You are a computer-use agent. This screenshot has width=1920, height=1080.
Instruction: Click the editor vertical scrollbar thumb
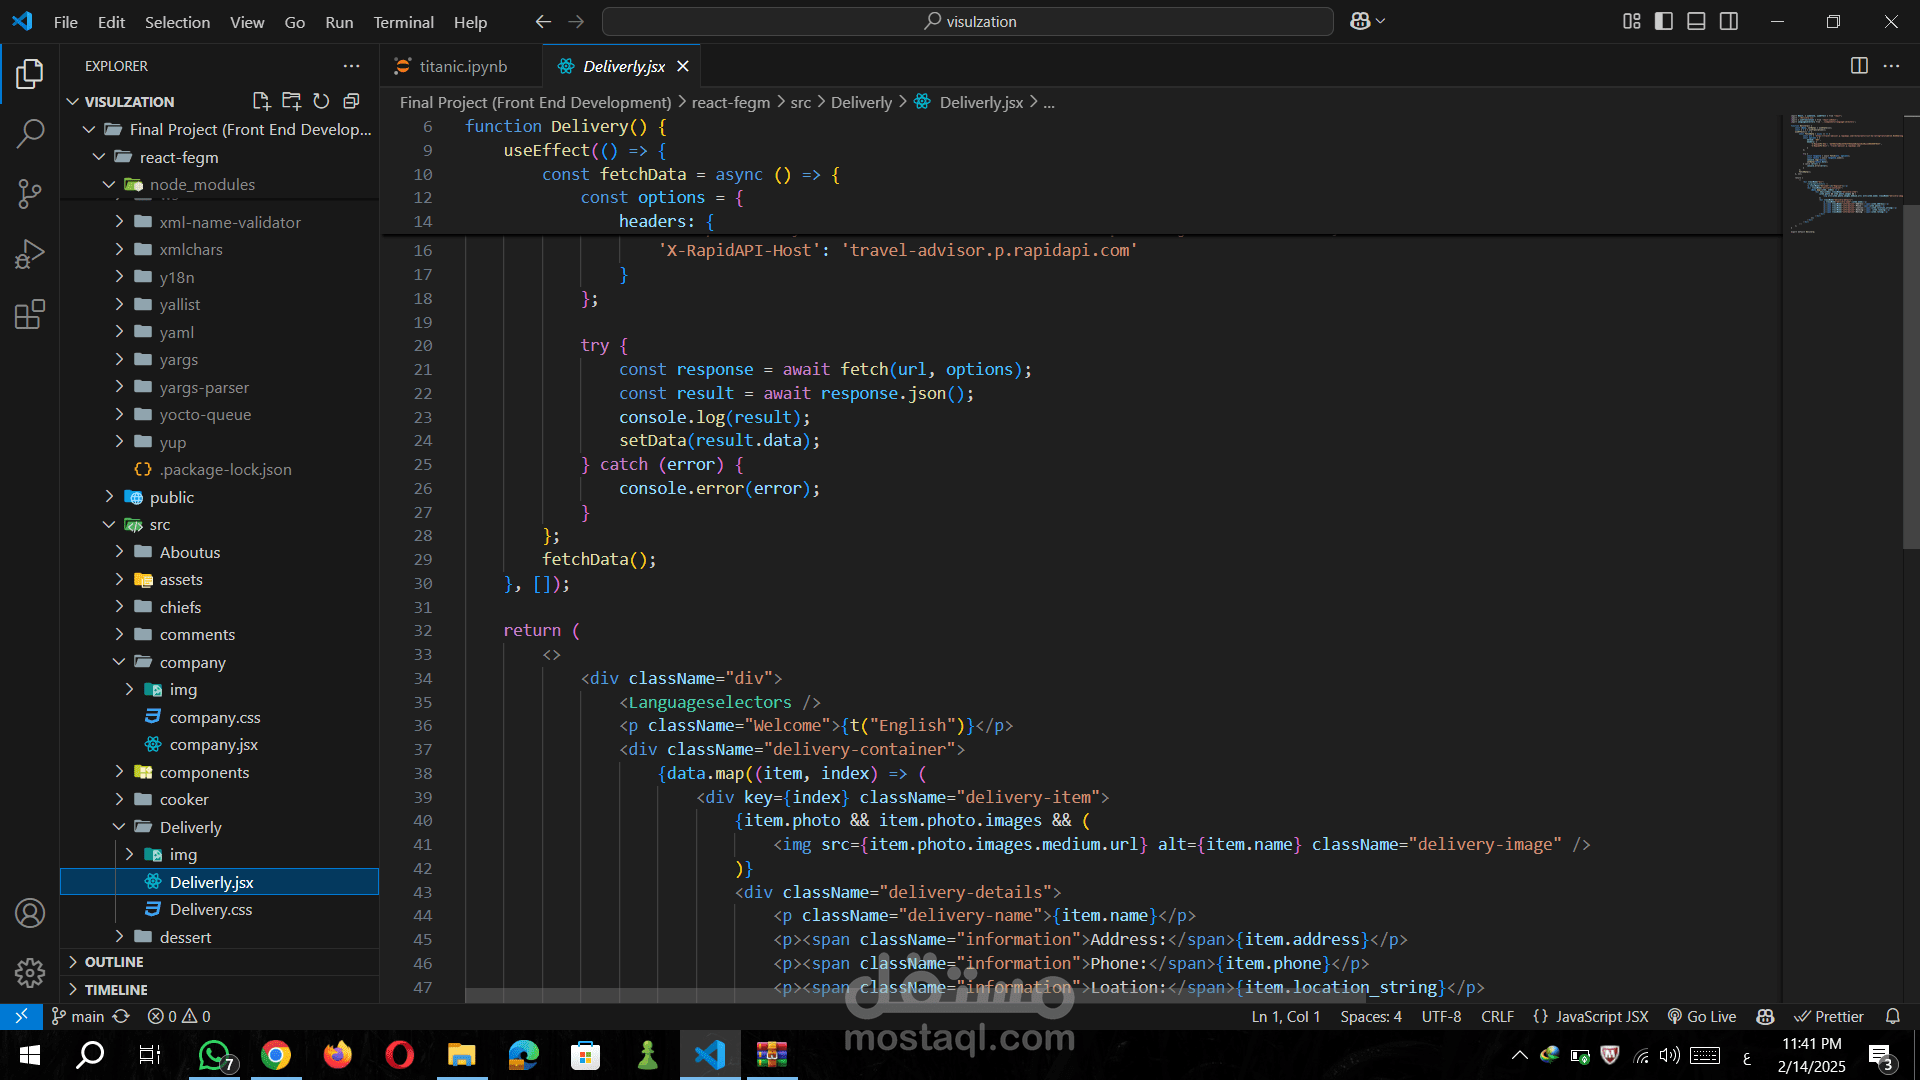click(x=1910, y=375)
